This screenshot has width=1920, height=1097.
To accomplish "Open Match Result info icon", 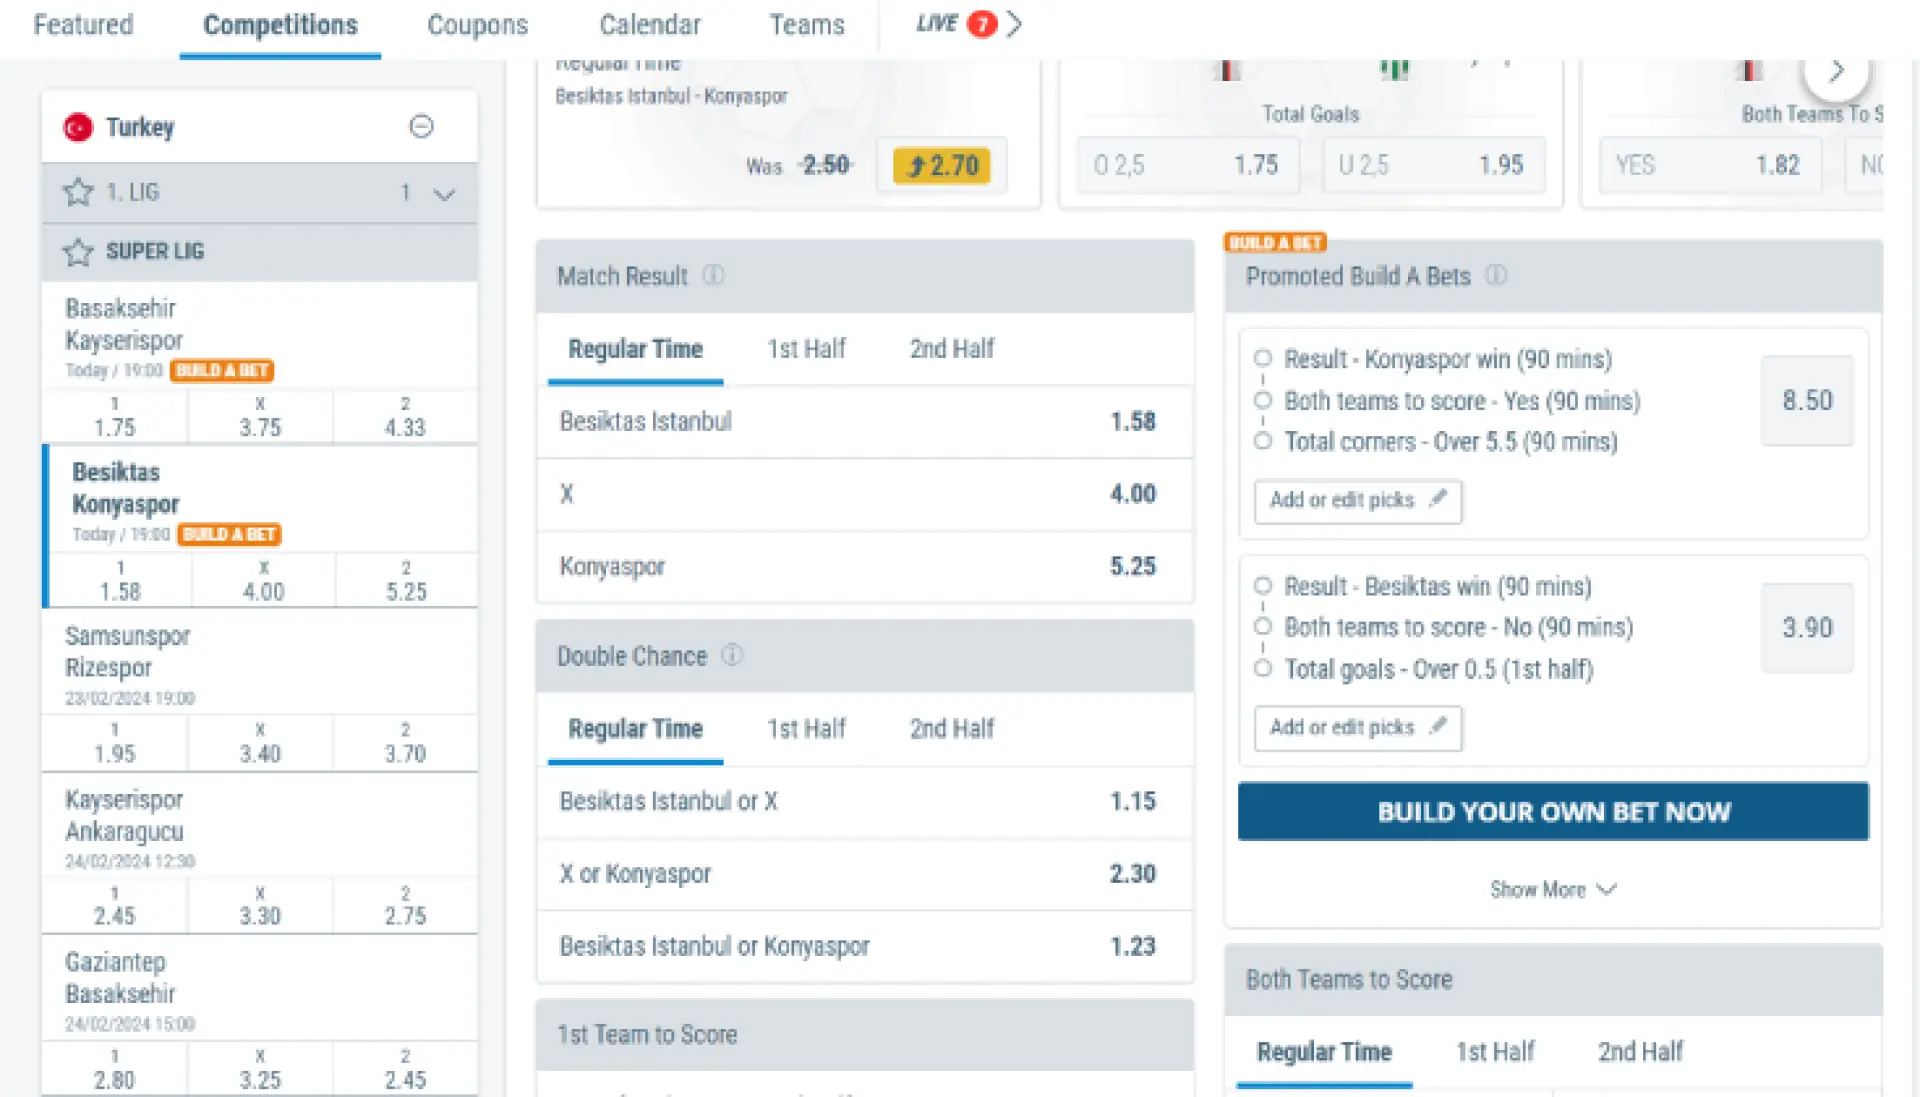I will click(x=713, y=275).
